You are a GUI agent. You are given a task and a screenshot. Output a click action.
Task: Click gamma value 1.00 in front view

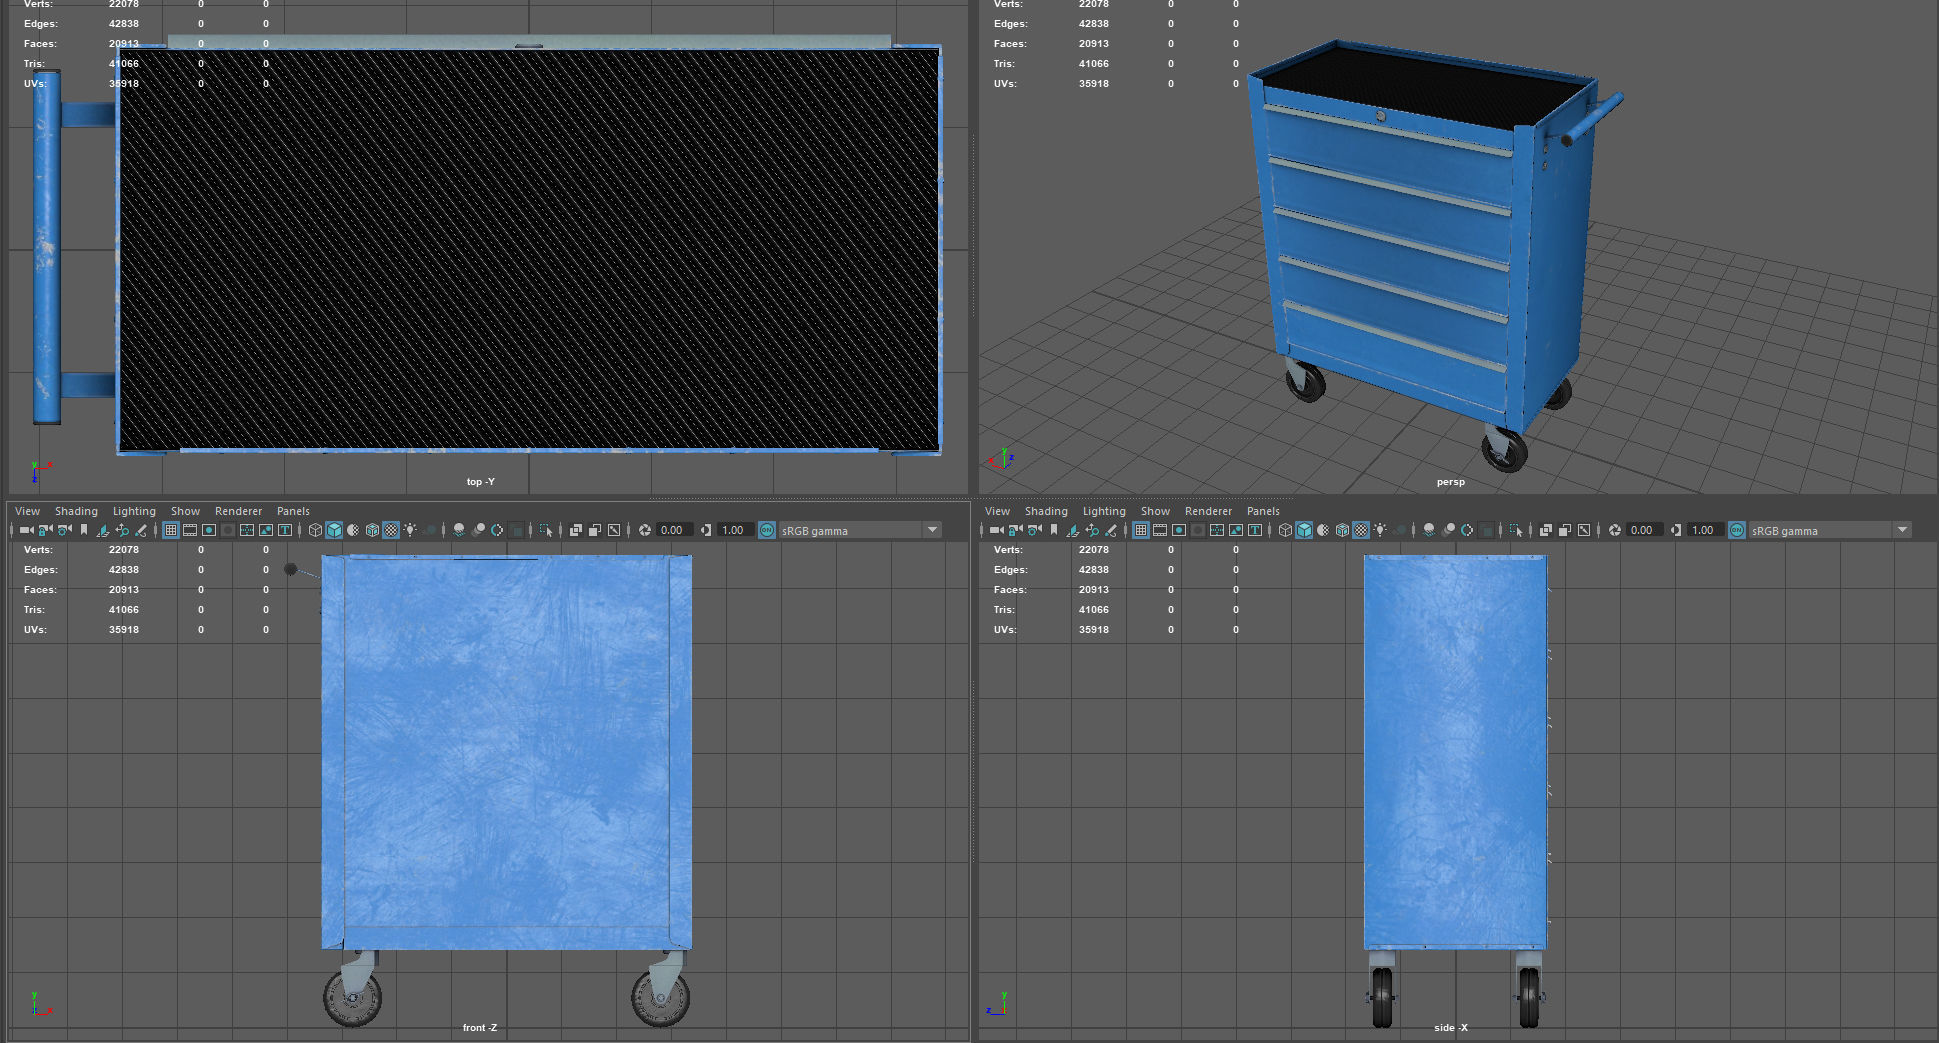tap(735, 530)
